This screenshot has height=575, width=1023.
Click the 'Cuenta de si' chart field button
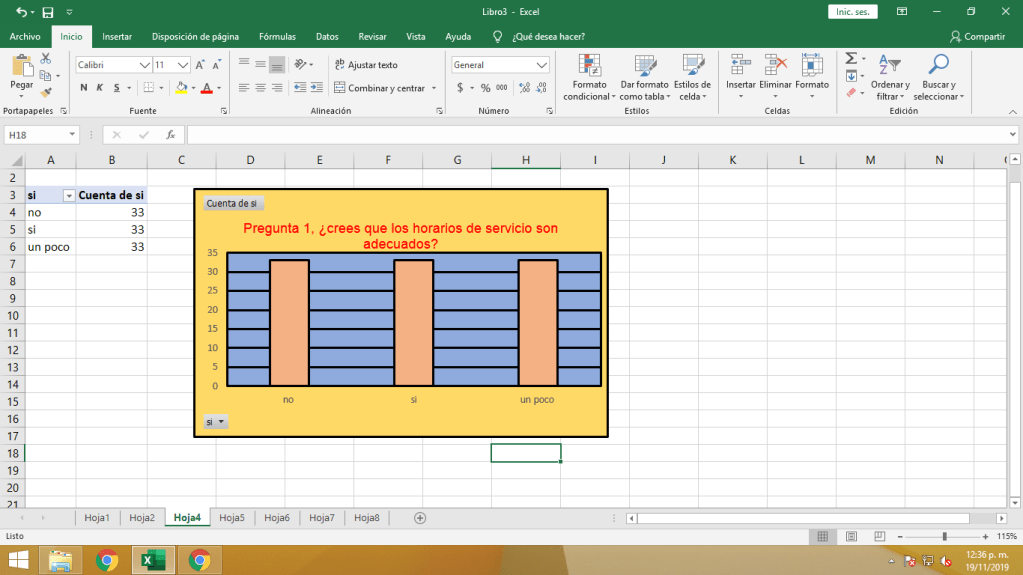click(231, 203)
